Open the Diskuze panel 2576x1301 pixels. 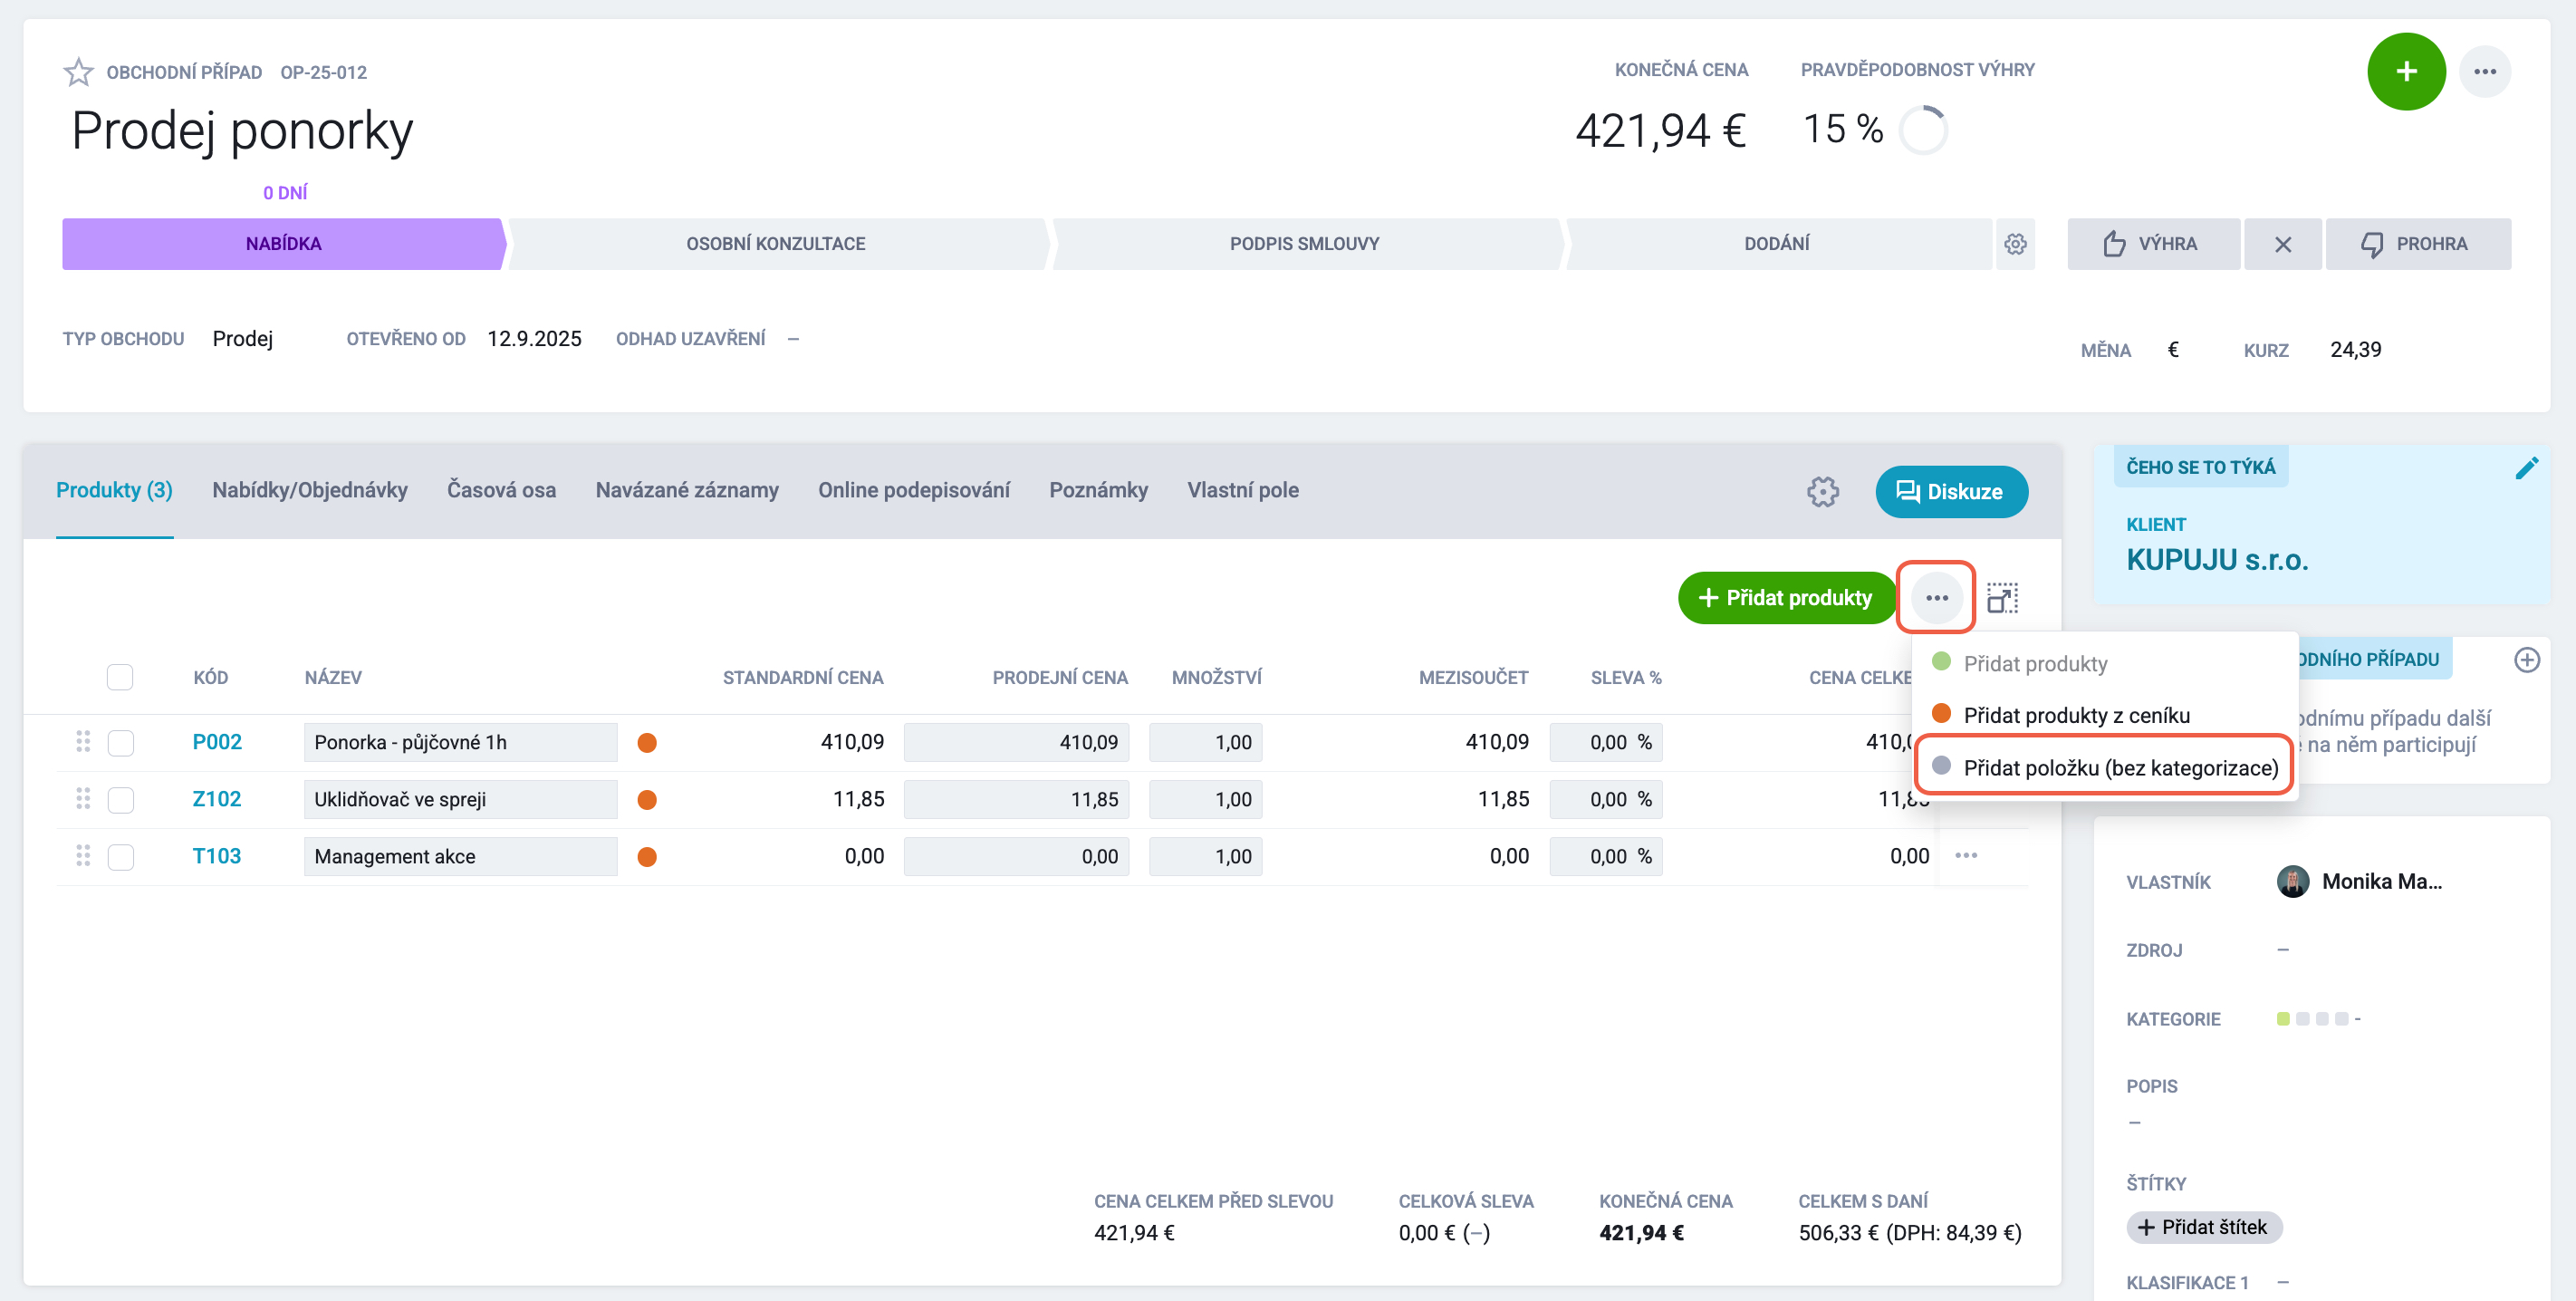pyautogui.click(x=1951, y=491)
